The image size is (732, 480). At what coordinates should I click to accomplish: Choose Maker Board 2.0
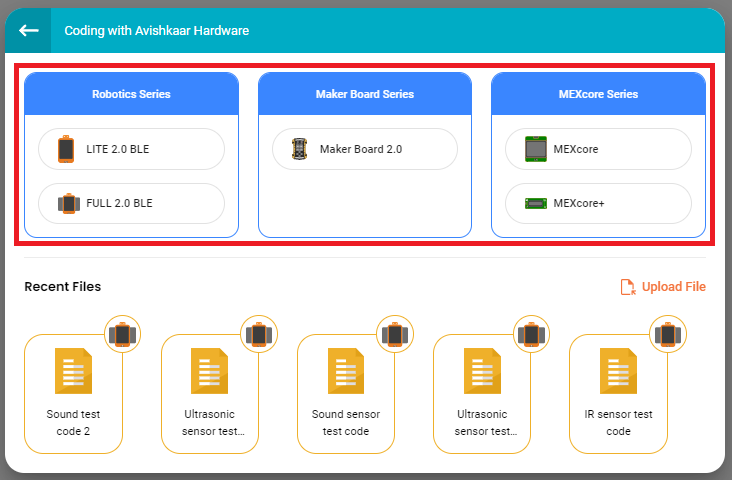[365, 149]
